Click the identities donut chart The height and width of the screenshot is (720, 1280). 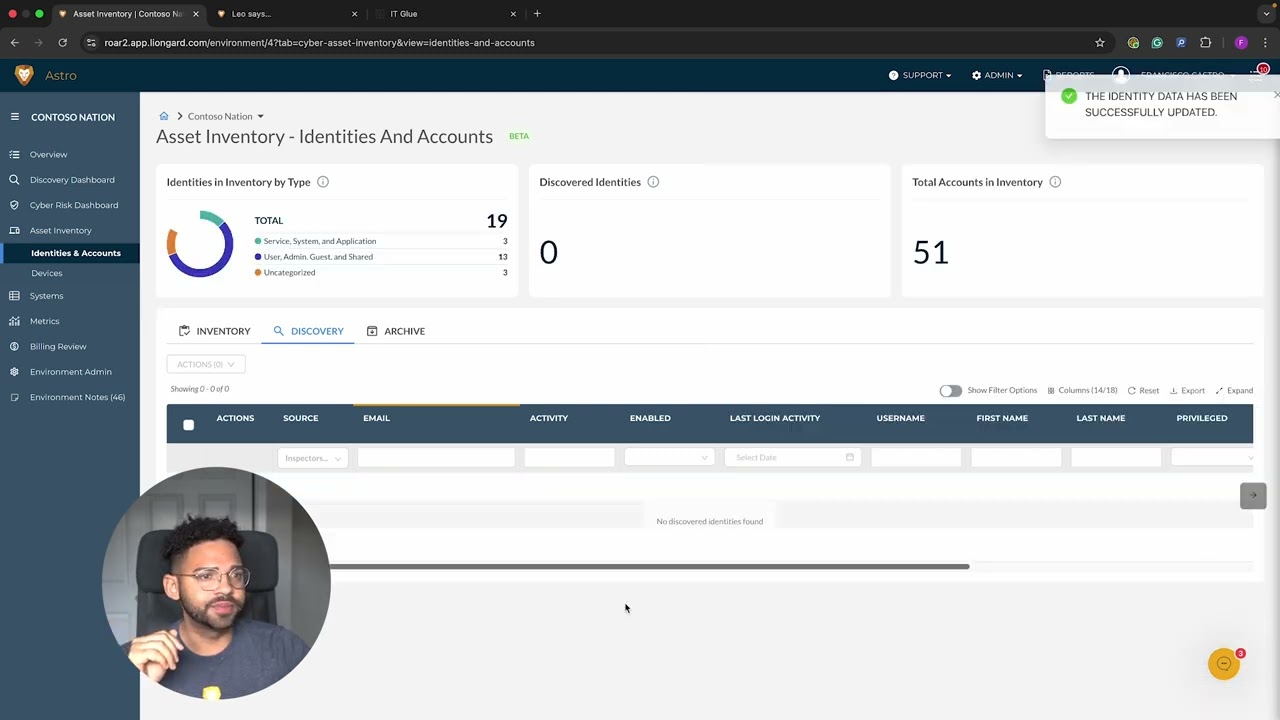(200, 244)
